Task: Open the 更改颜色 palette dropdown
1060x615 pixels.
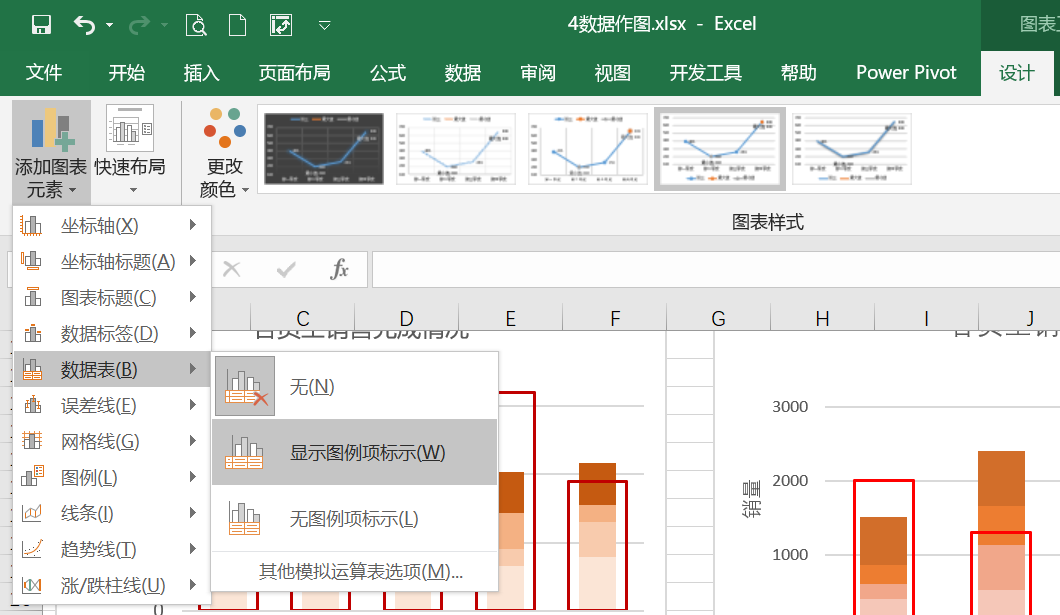Action: point(224,152)
